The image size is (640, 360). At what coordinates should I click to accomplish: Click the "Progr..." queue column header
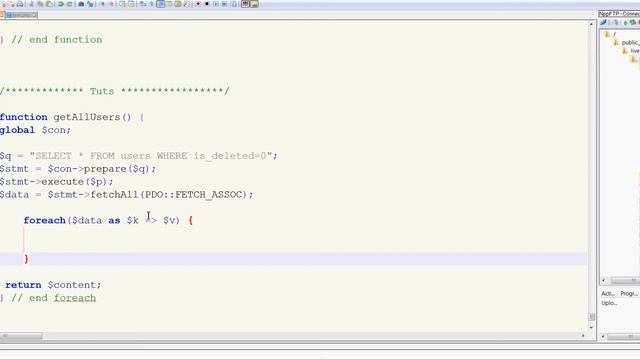click(x=629, y=293)
